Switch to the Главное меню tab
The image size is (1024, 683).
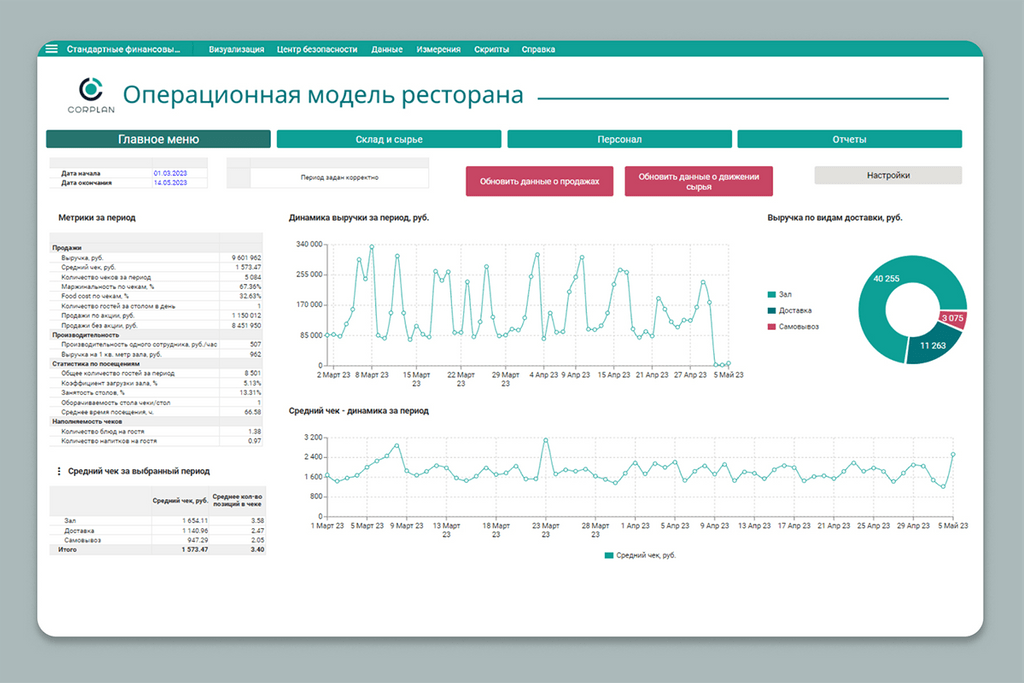coord(158,139)
